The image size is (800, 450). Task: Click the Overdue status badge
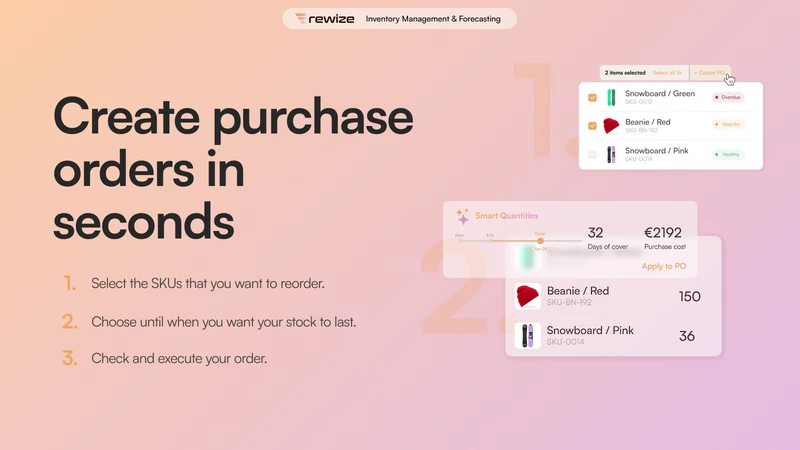728,97
